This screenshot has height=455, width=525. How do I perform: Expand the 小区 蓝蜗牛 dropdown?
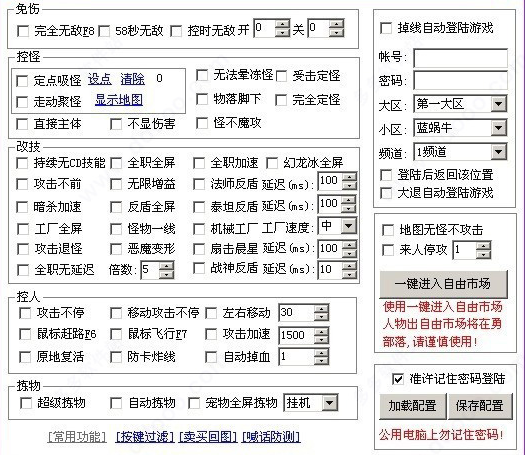pyautogui.click(x=499, y=128)
